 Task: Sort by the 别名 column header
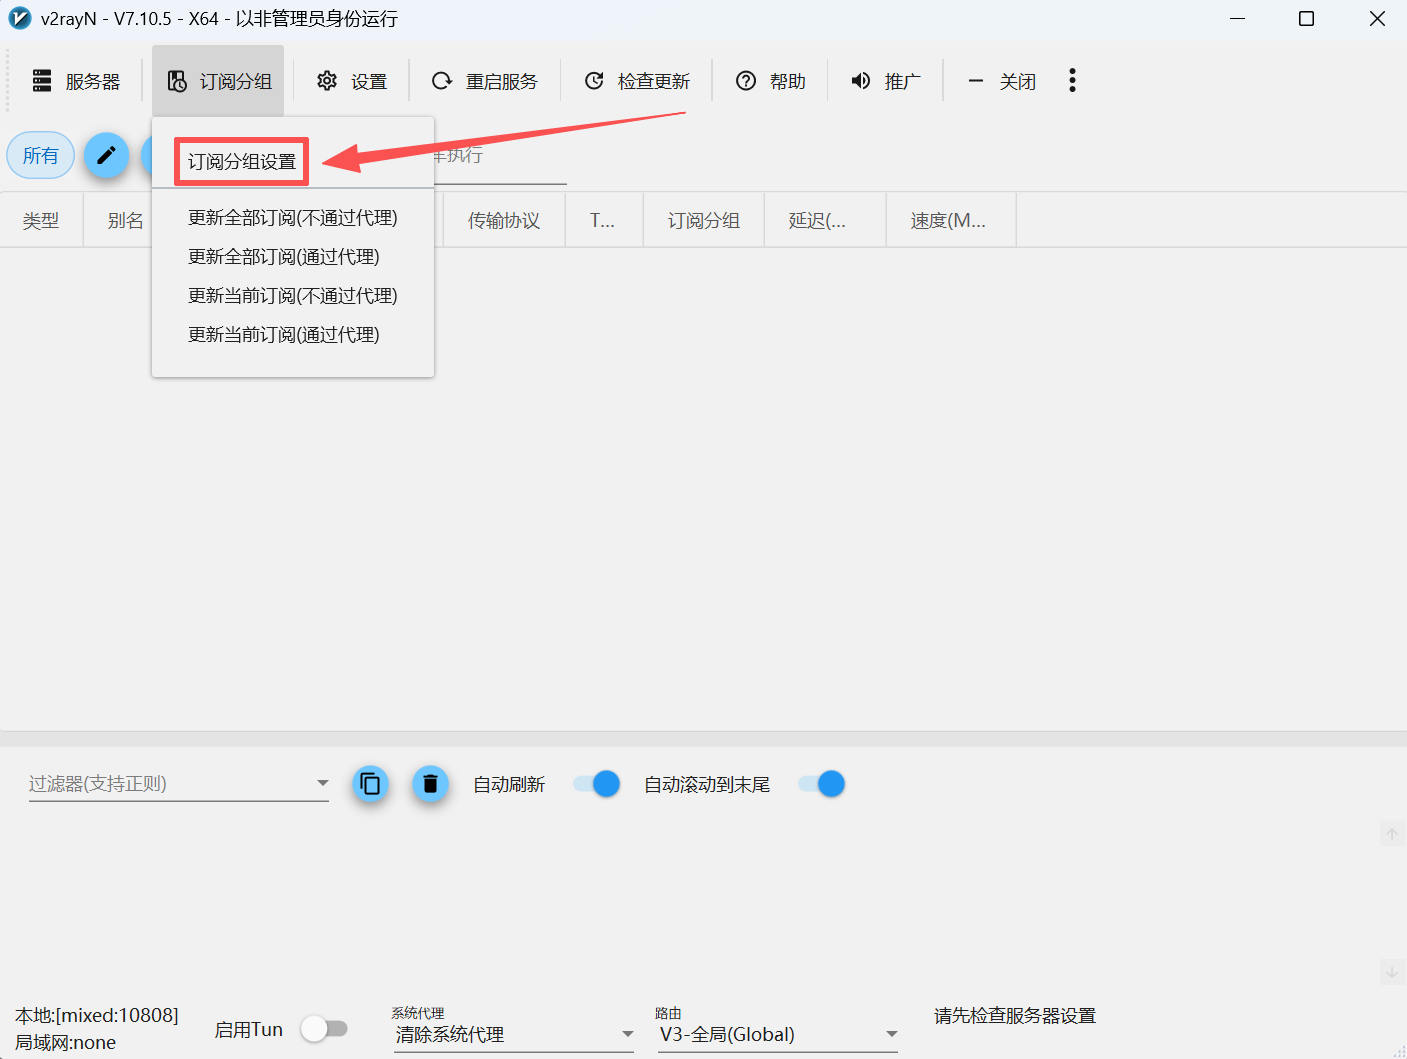click(x=126, y=220)
